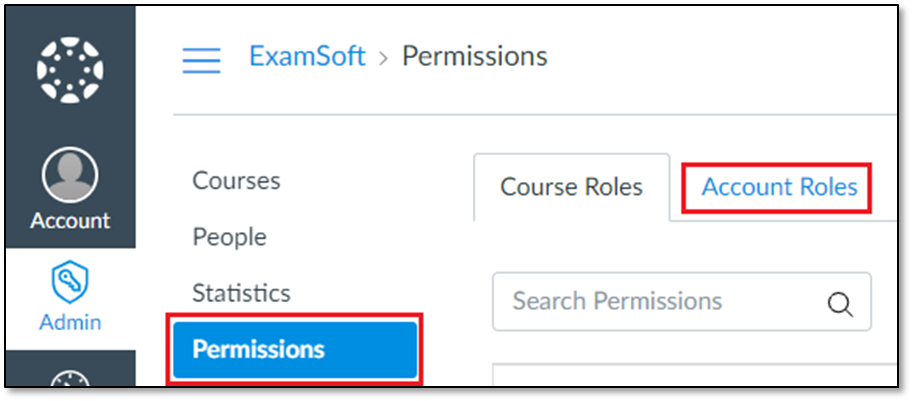
Task: Click the permissions table panel below search
Action: [695, 375]
